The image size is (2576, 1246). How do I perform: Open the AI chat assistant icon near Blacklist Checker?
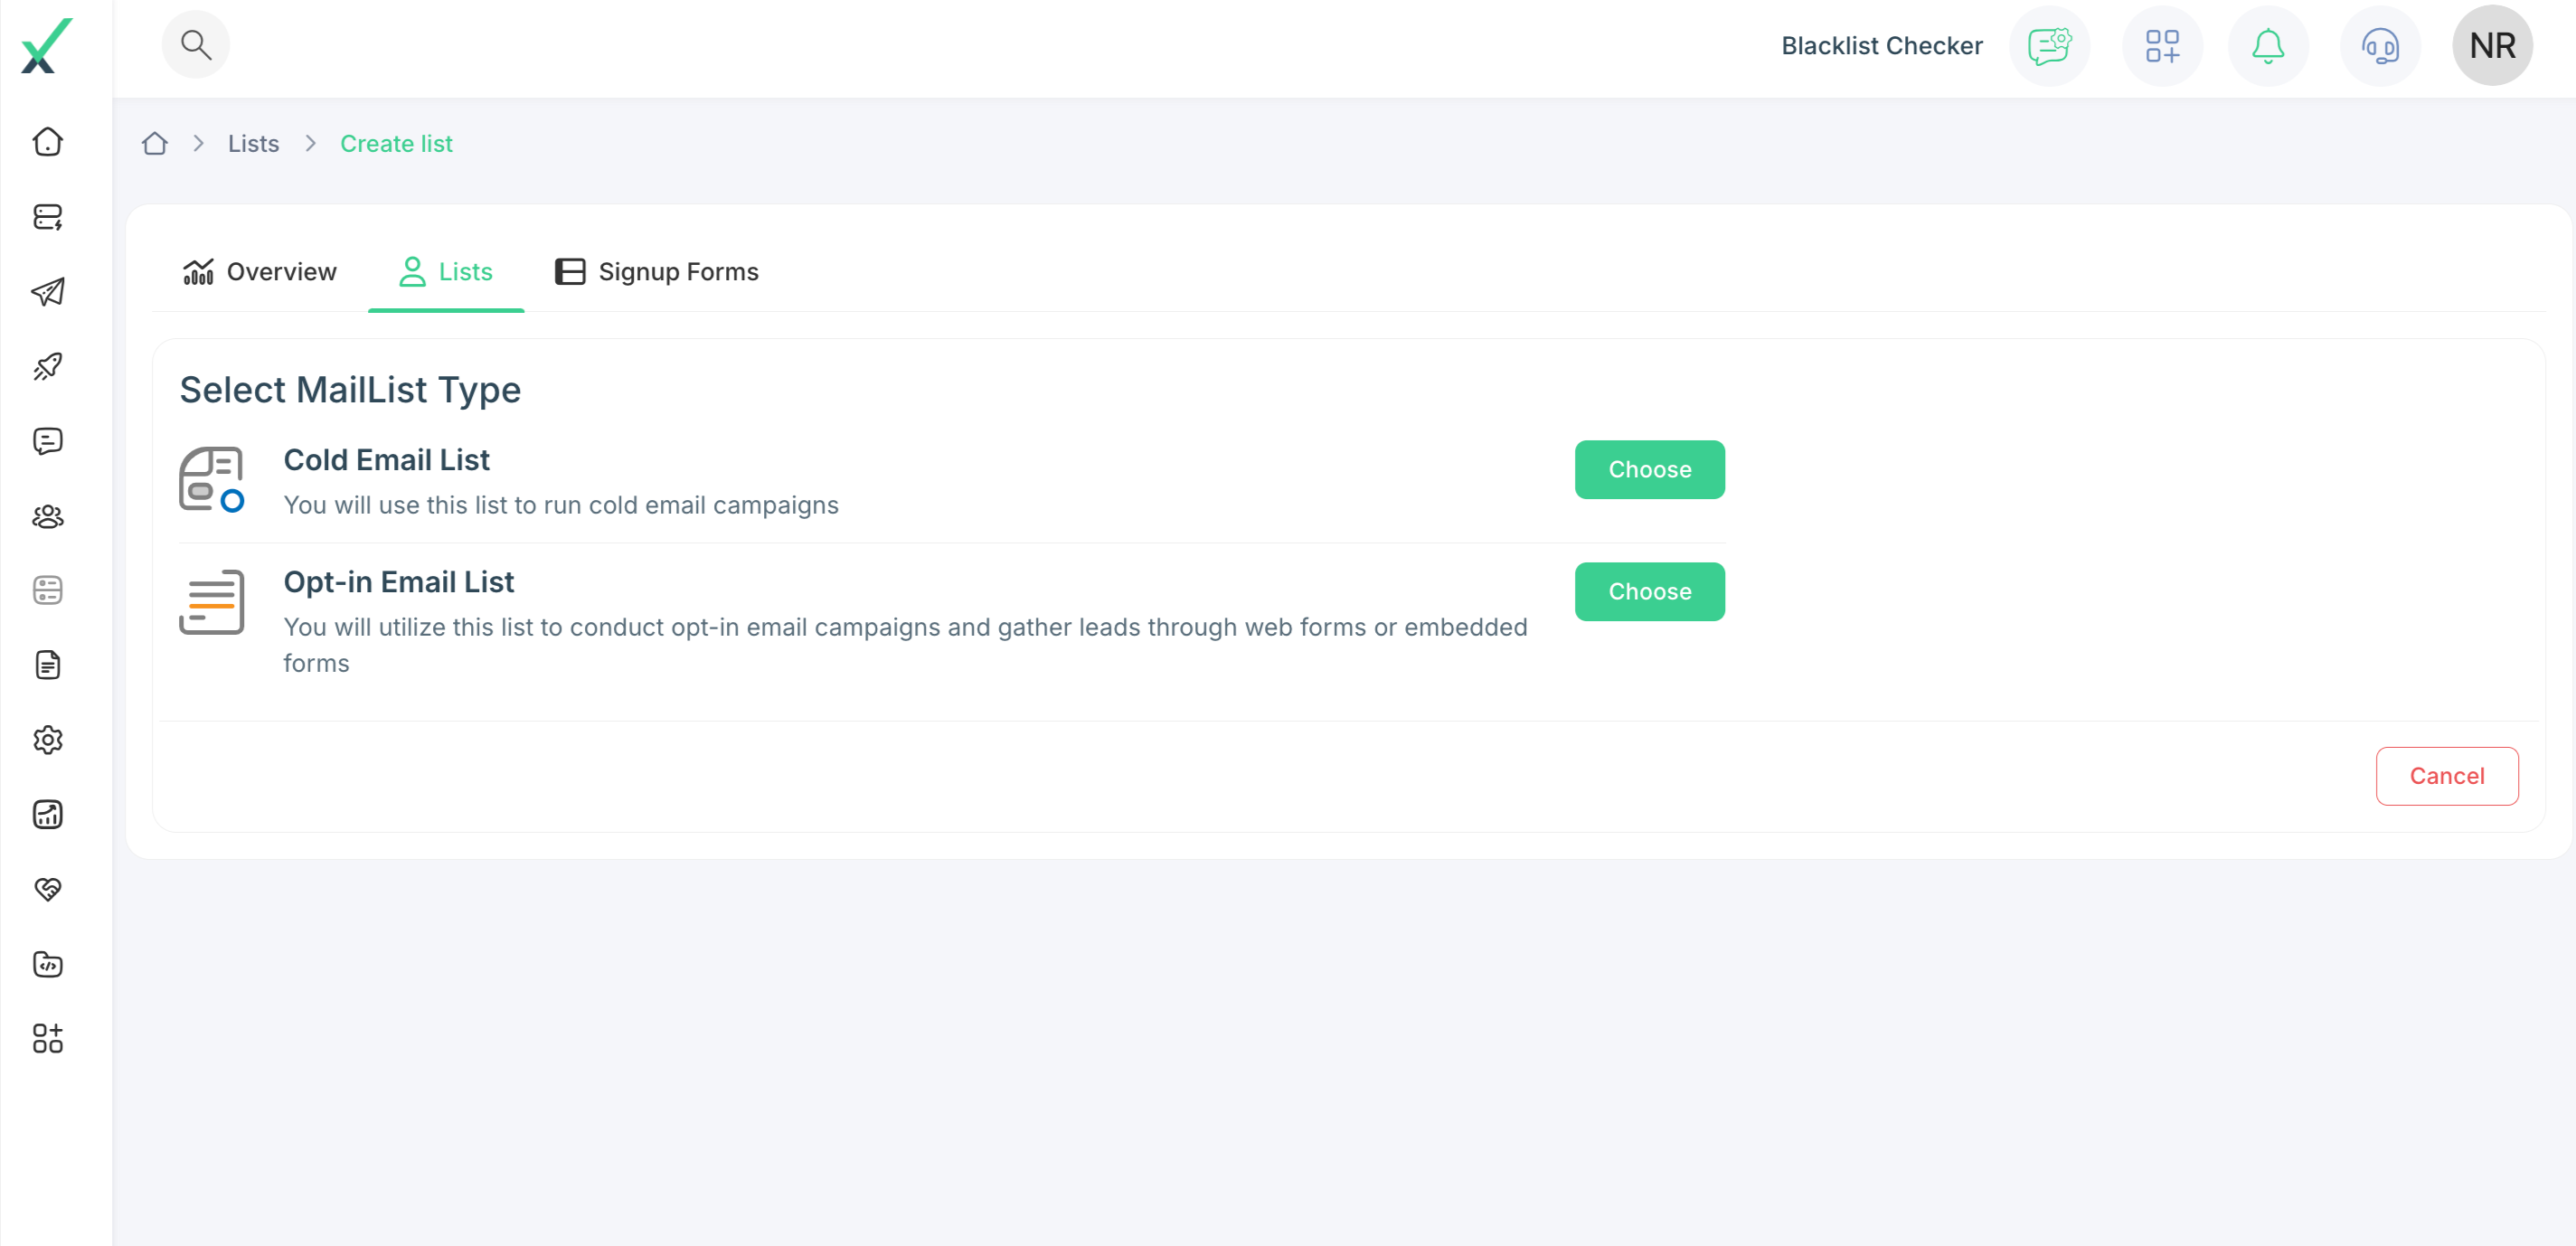pos(2050,45)
